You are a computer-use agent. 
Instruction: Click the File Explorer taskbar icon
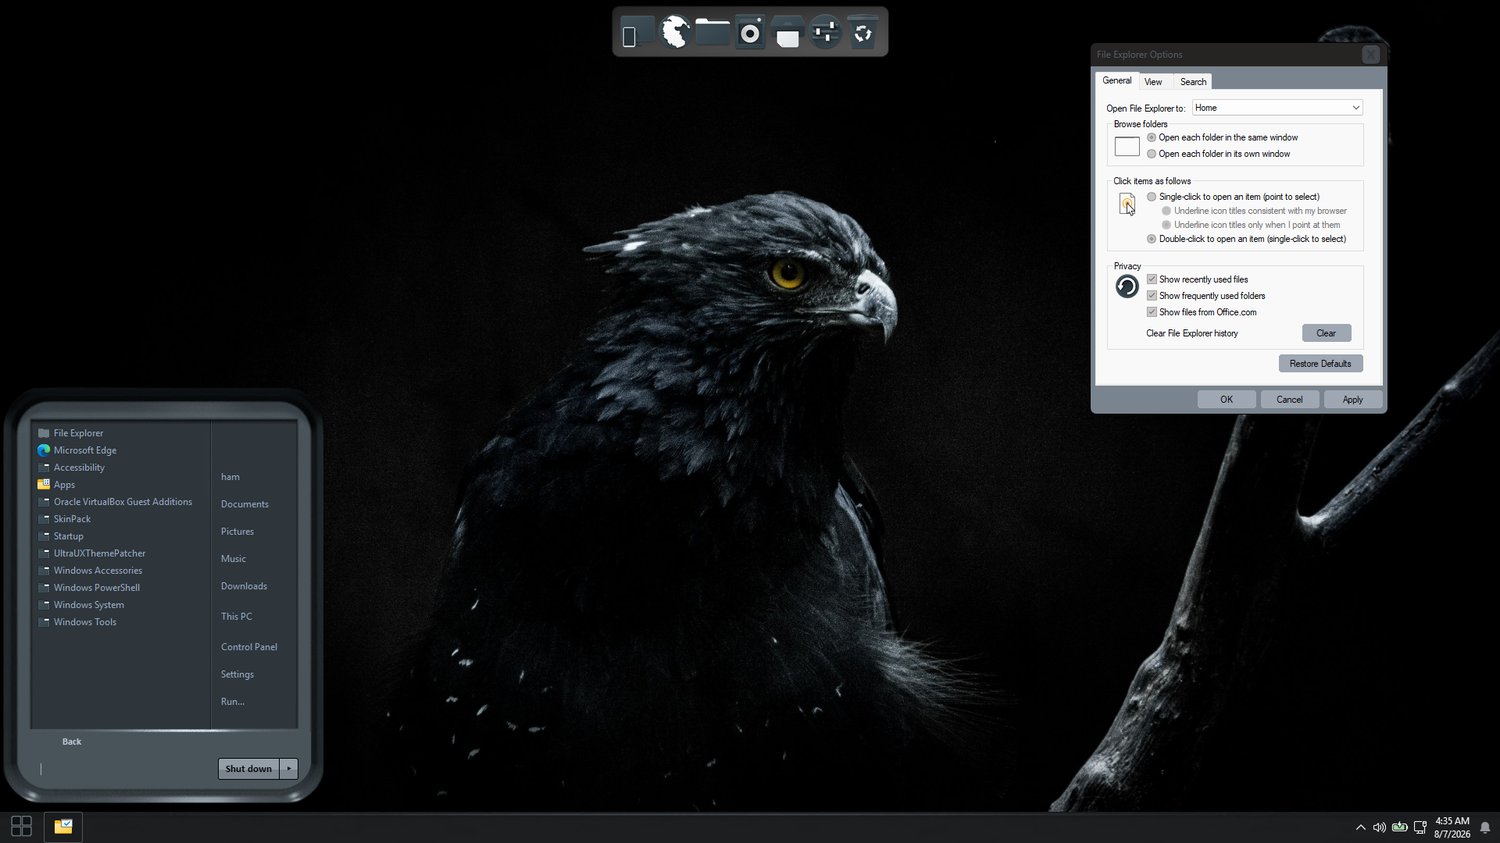pyautogui.click(x=63, y=826)
